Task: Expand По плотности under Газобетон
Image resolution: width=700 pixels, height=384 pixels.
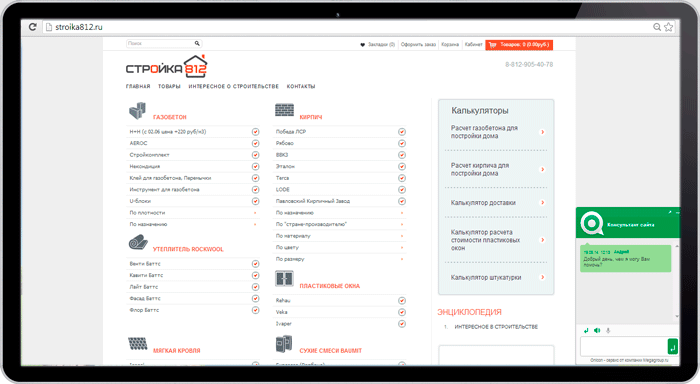Action: click(x=255, y=213)
